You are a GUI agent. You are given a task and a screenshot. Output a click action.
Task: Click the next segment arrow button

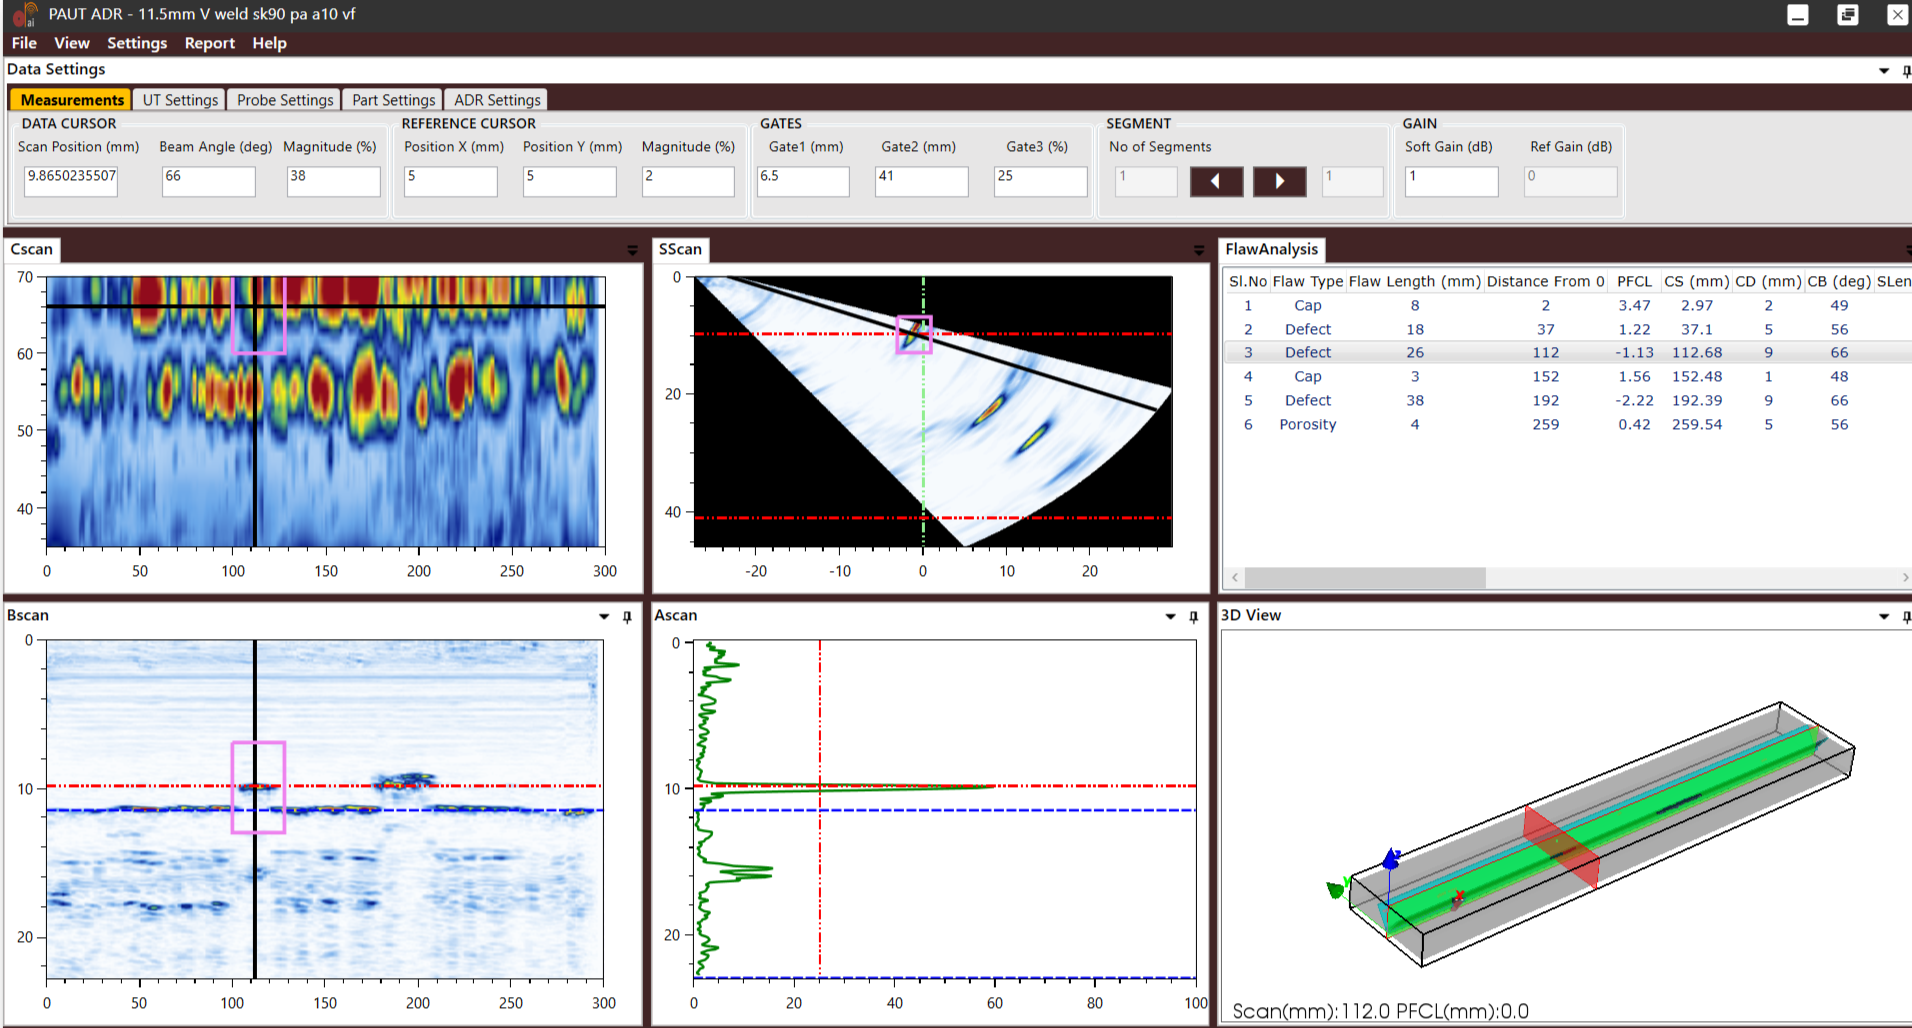point(1279,181)
